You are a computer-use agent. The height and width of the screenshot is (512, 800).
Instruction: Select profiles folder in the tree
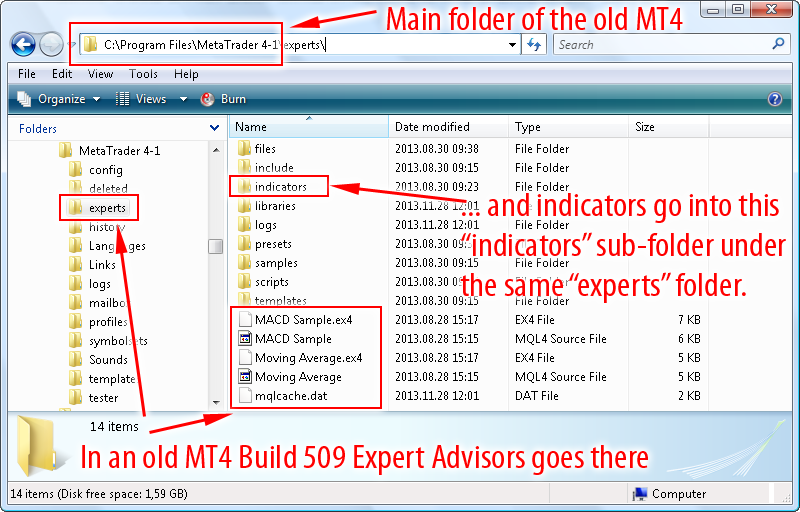pyautogui.click(x=108, y=322)
